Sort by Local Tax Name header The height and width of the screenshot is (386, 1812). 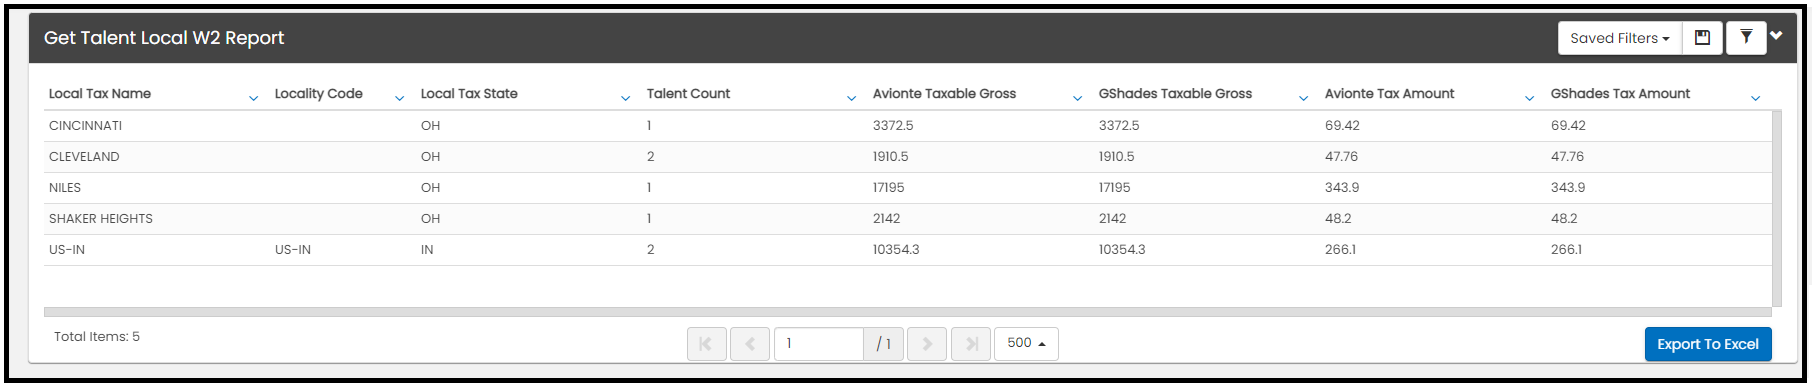click(x=100, y=94)
